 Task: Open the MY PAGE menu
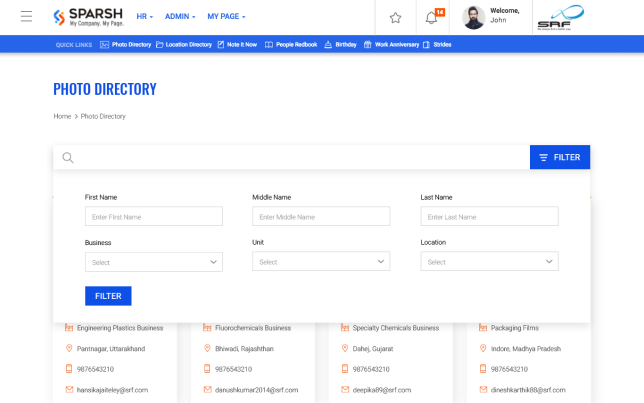[226, 17]
